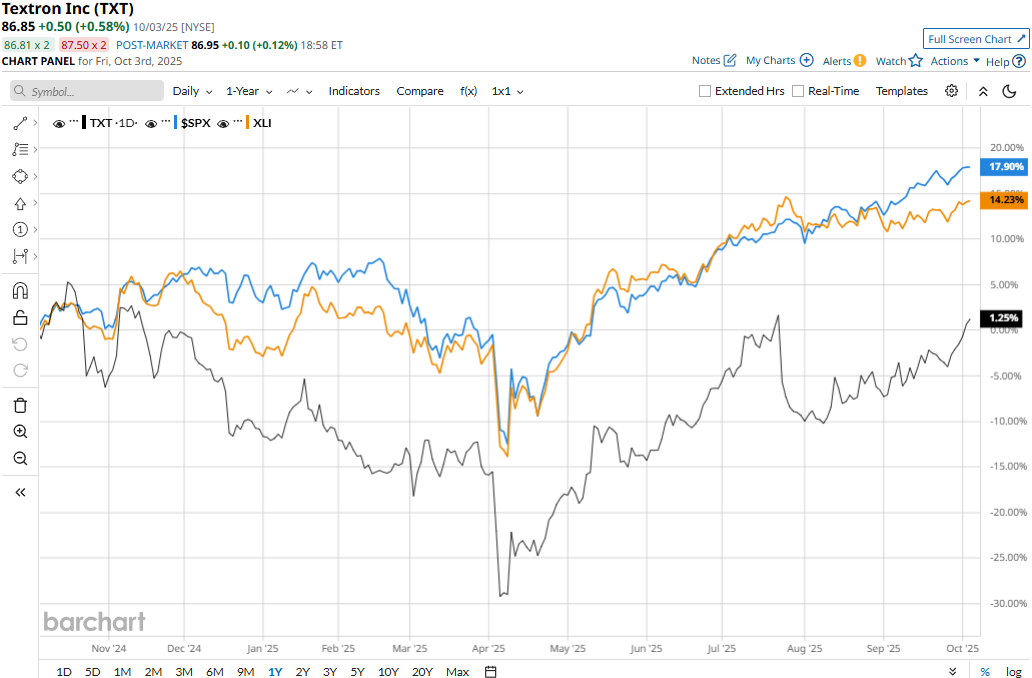Screen dimensions: 1032x678
Task: Toggle $SPX series visibility eye
Action: coord(151,123)
